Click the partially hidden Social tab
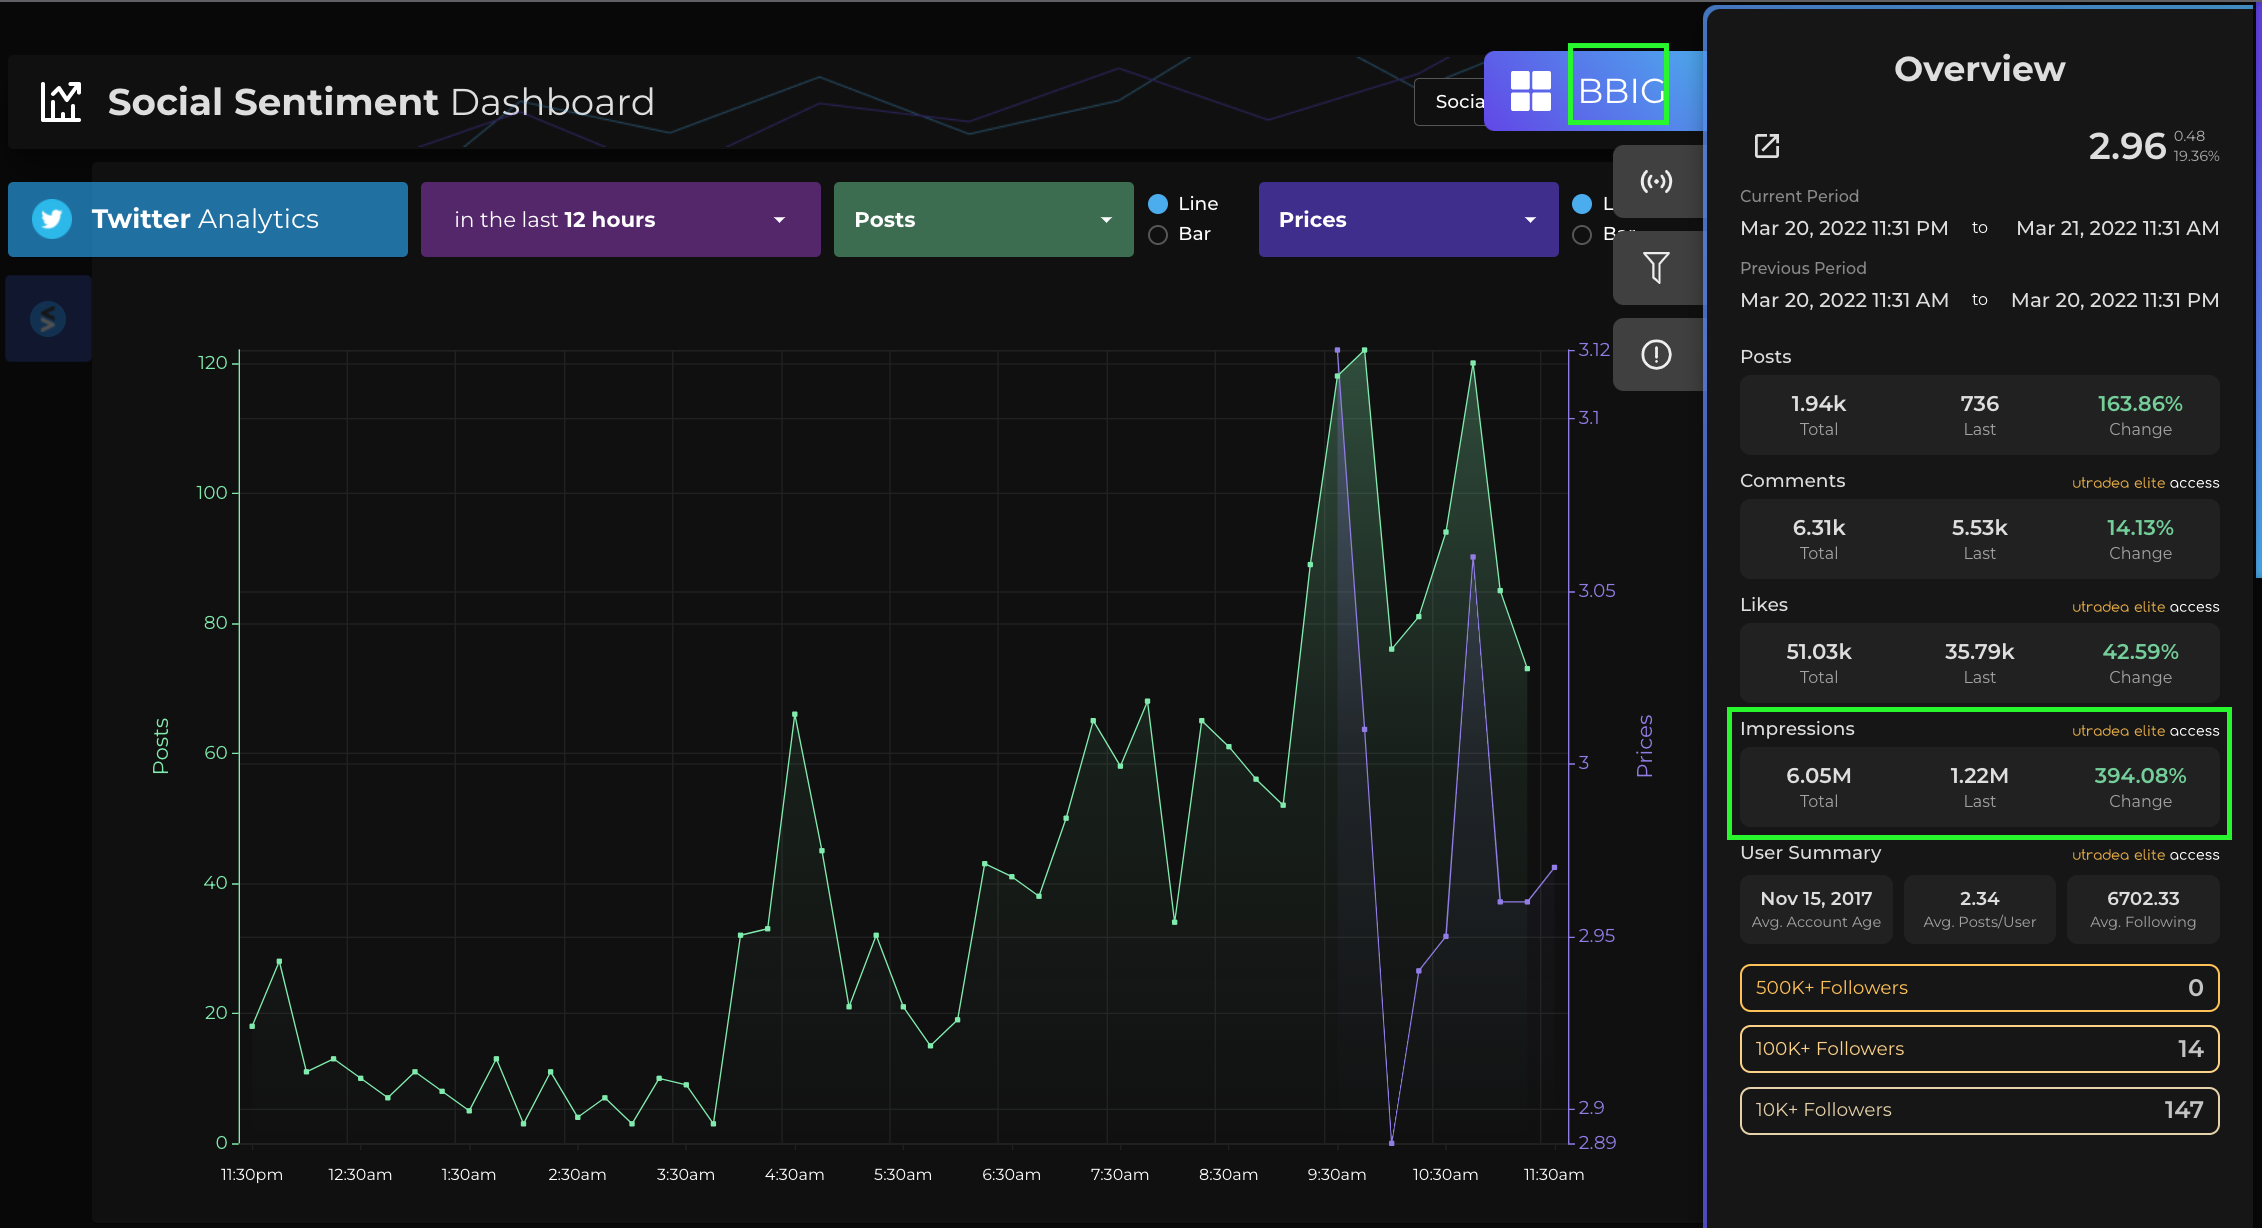This screenshot has width=2262, height=1228. 1450,102
